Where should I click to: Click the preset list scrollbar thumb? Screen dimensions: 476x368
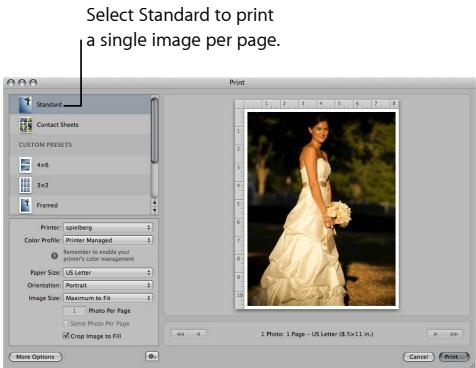point(154,130)
